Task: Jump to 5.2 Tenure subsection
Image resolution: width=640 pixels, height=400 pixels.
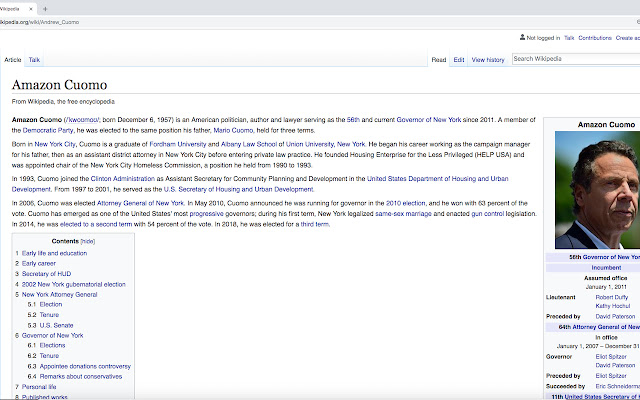Action: [49, 315]
